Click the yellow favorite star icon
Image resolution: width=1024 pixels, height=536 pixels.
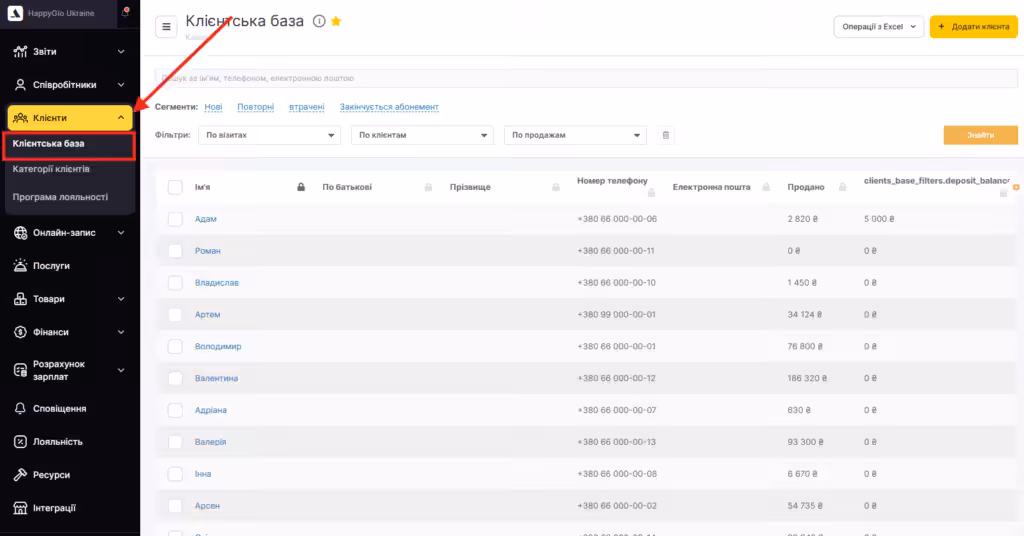pyautogui.click(x=336, y=21)
